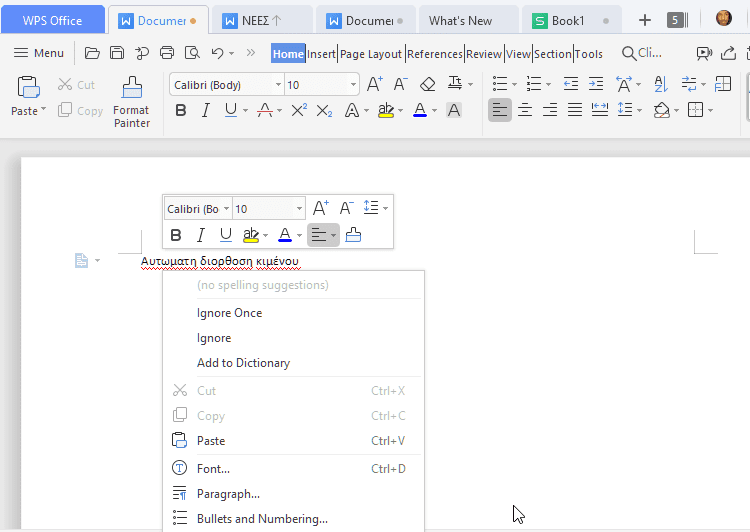Click the misspelled word διορθοση
This screenshot has width=750, height=532.
pos(226,261)
